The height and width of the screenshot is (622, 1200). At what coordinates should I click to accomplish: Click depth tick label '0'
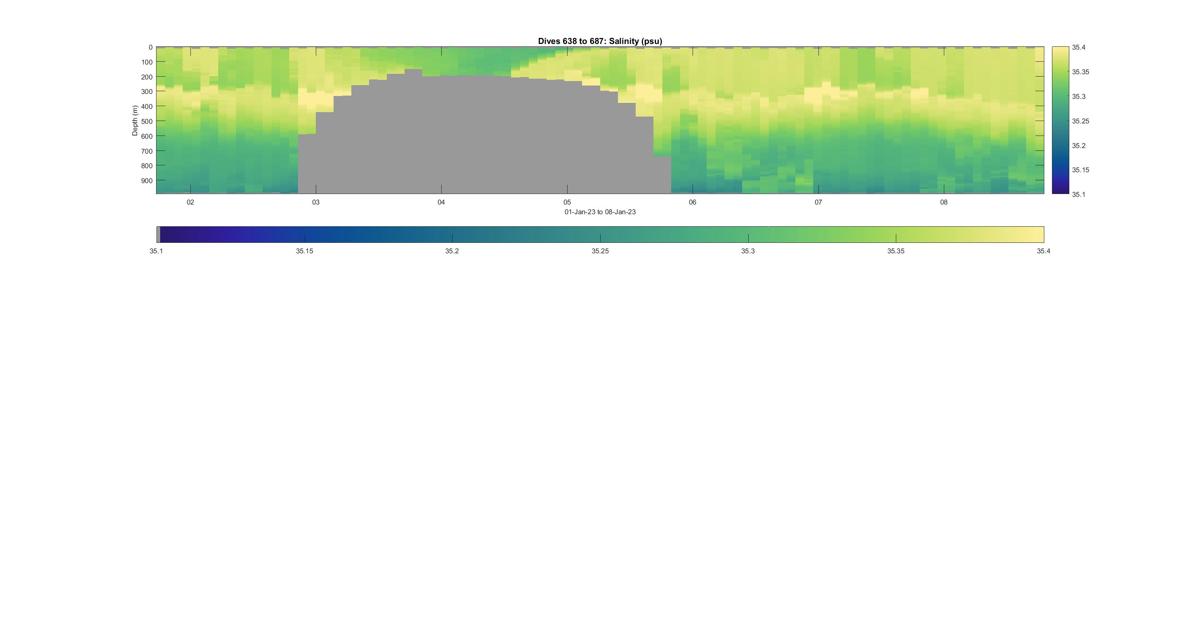pyautogui.click(x=150, y=47)
